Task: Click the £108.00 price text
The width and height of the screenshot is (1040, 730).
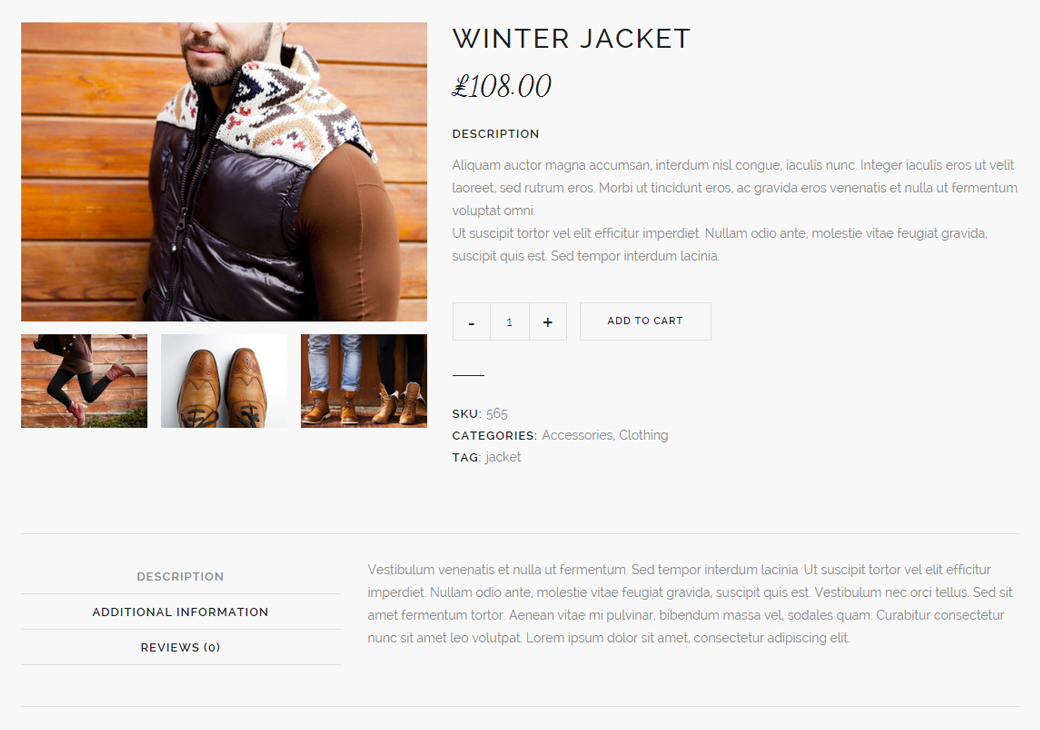Action: [502, 86]
